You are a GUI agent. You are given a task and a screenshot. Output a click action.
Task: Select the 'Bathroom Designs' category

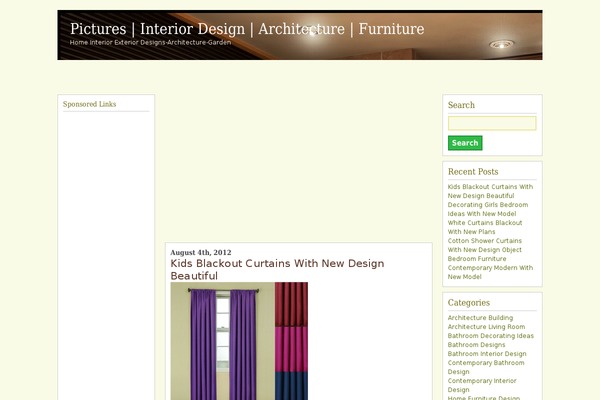pos(476,344)
